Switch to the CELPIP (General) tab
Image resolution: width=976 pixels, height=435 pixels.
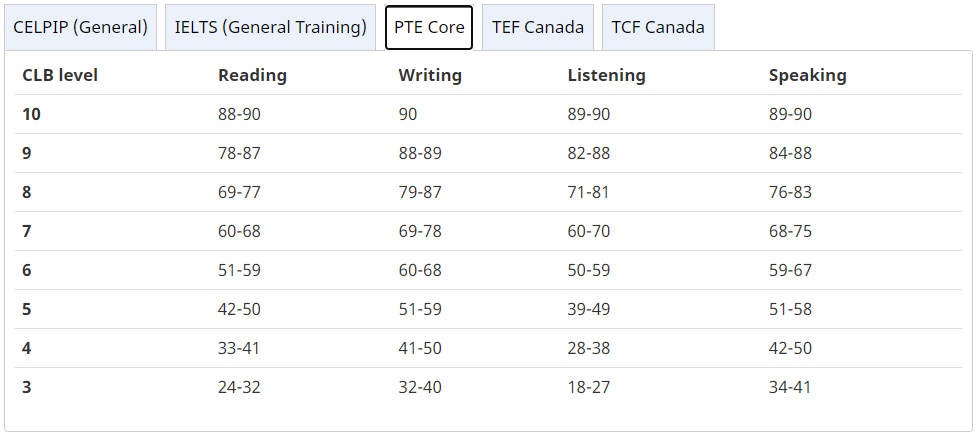80,27
